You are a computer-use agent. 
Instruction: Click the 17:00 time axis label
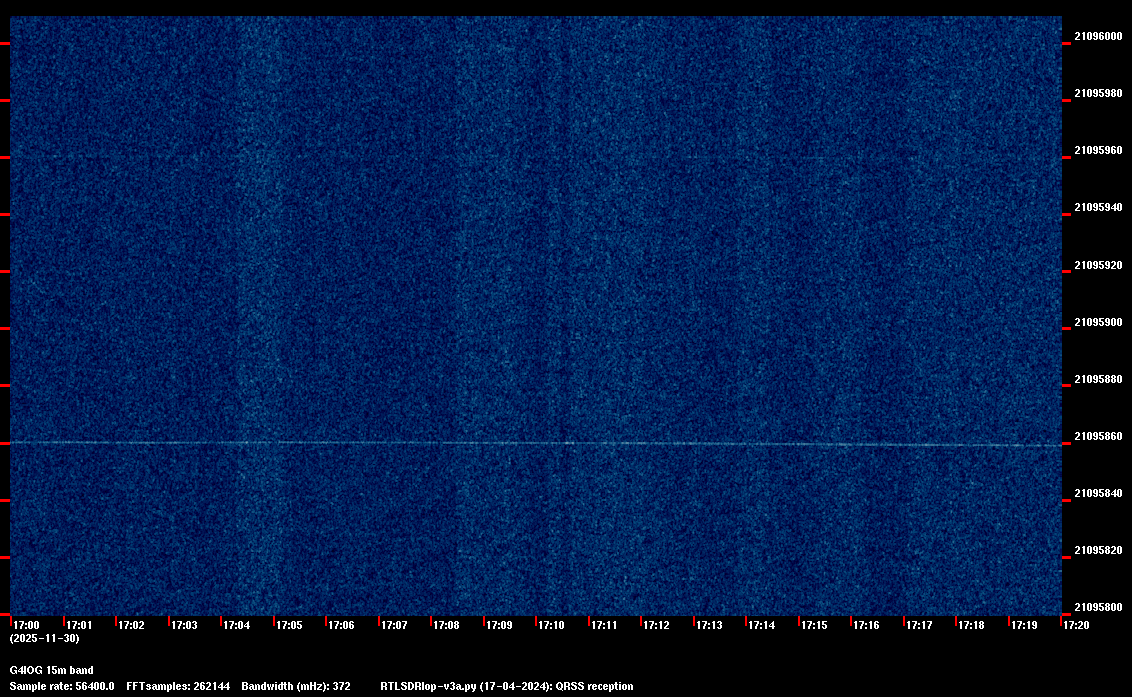(x=27, y=625)
